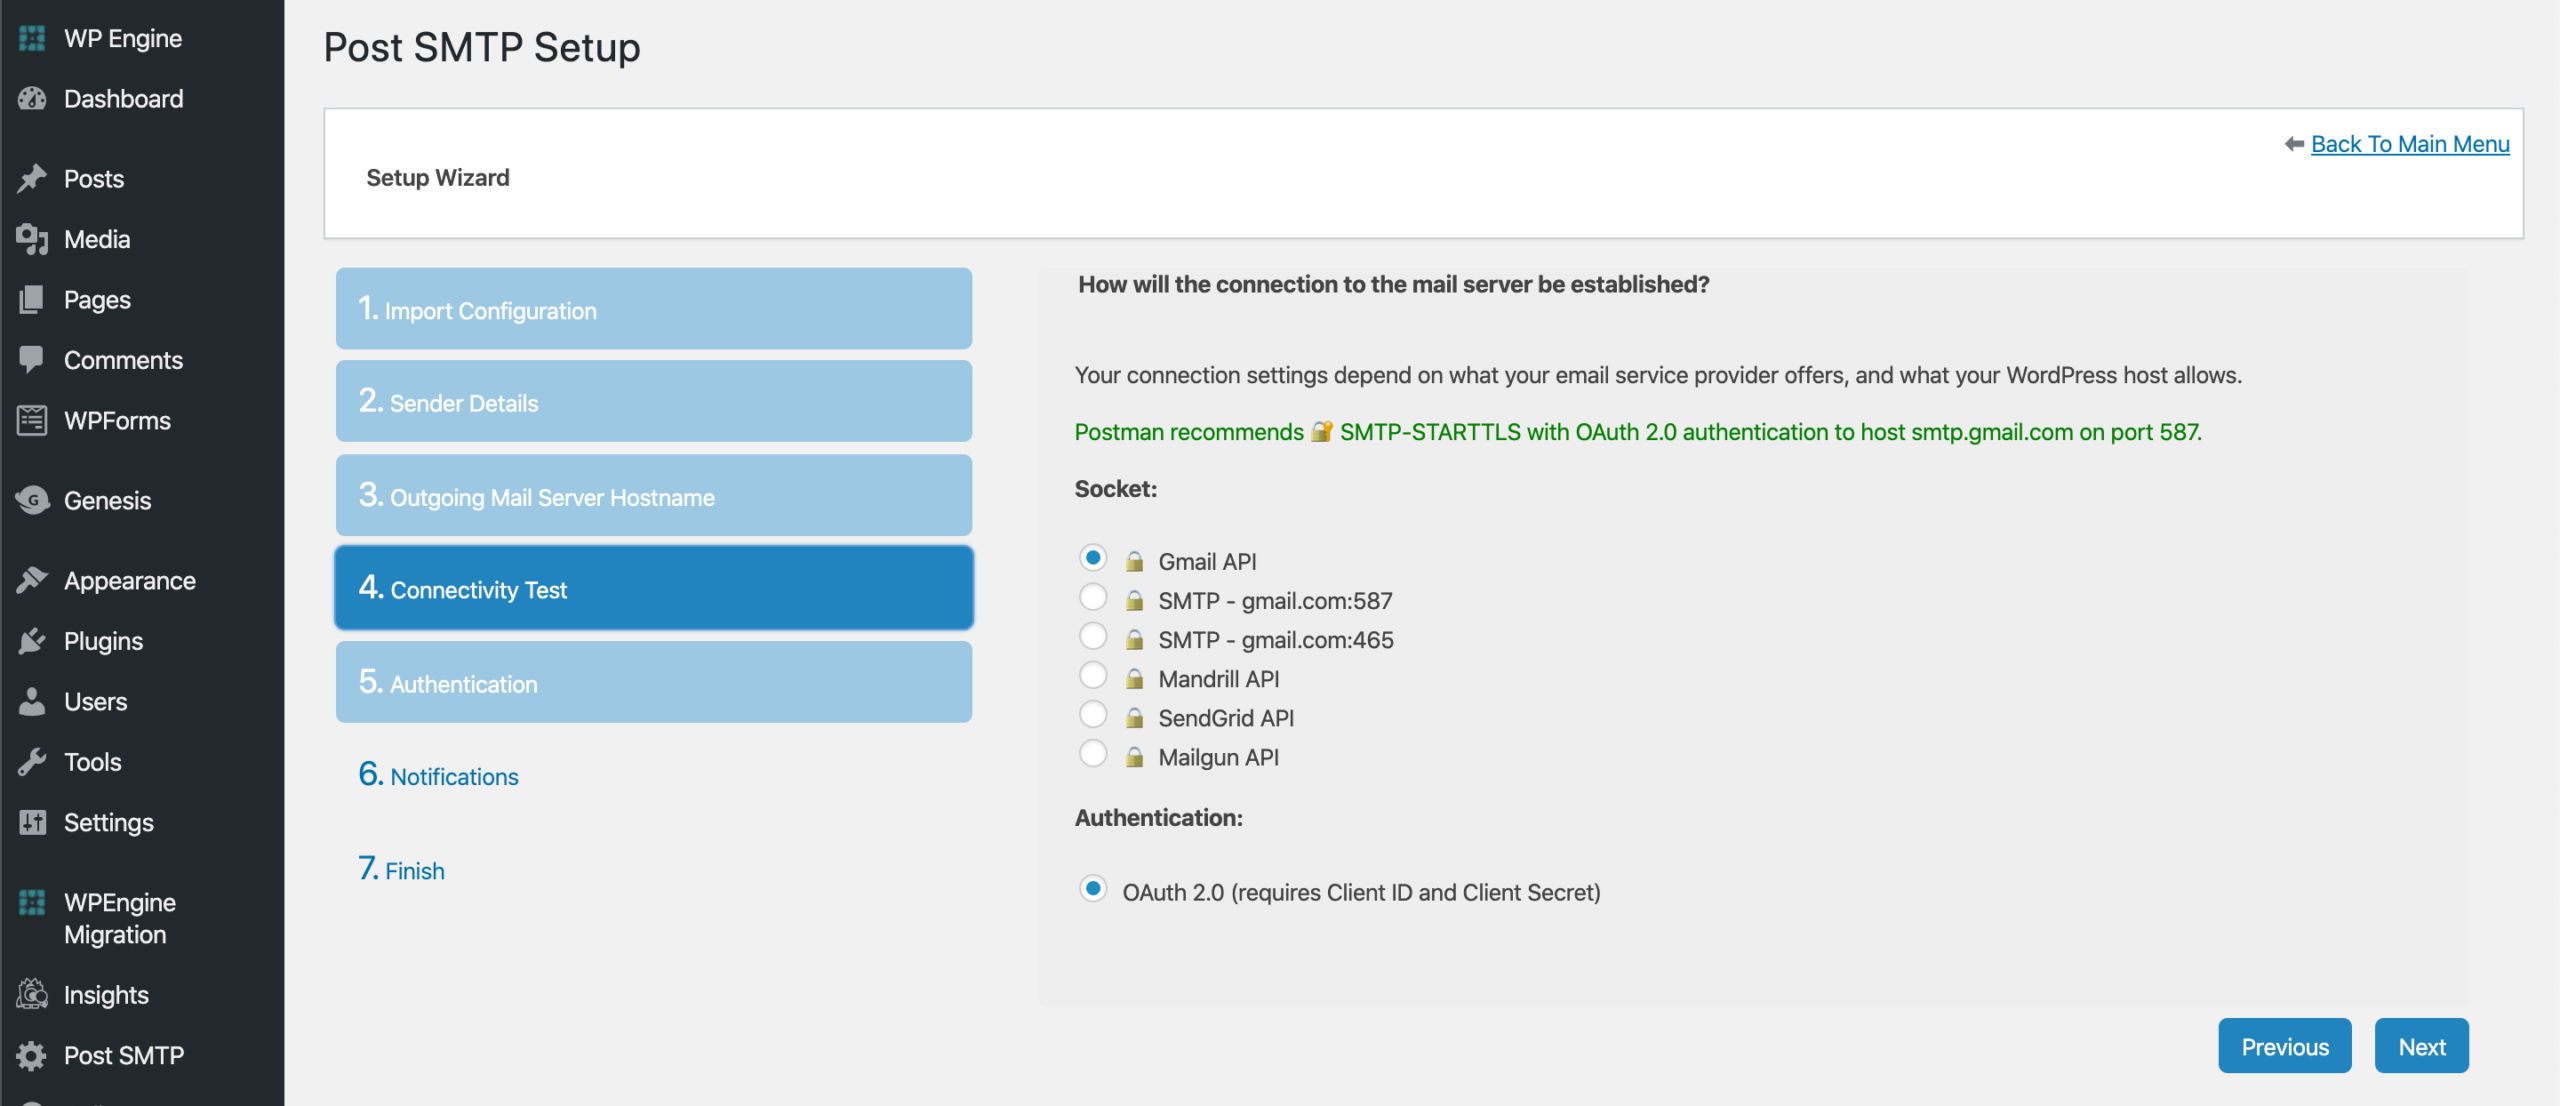Click the Plugins plug icon

[x=32, y=641]
